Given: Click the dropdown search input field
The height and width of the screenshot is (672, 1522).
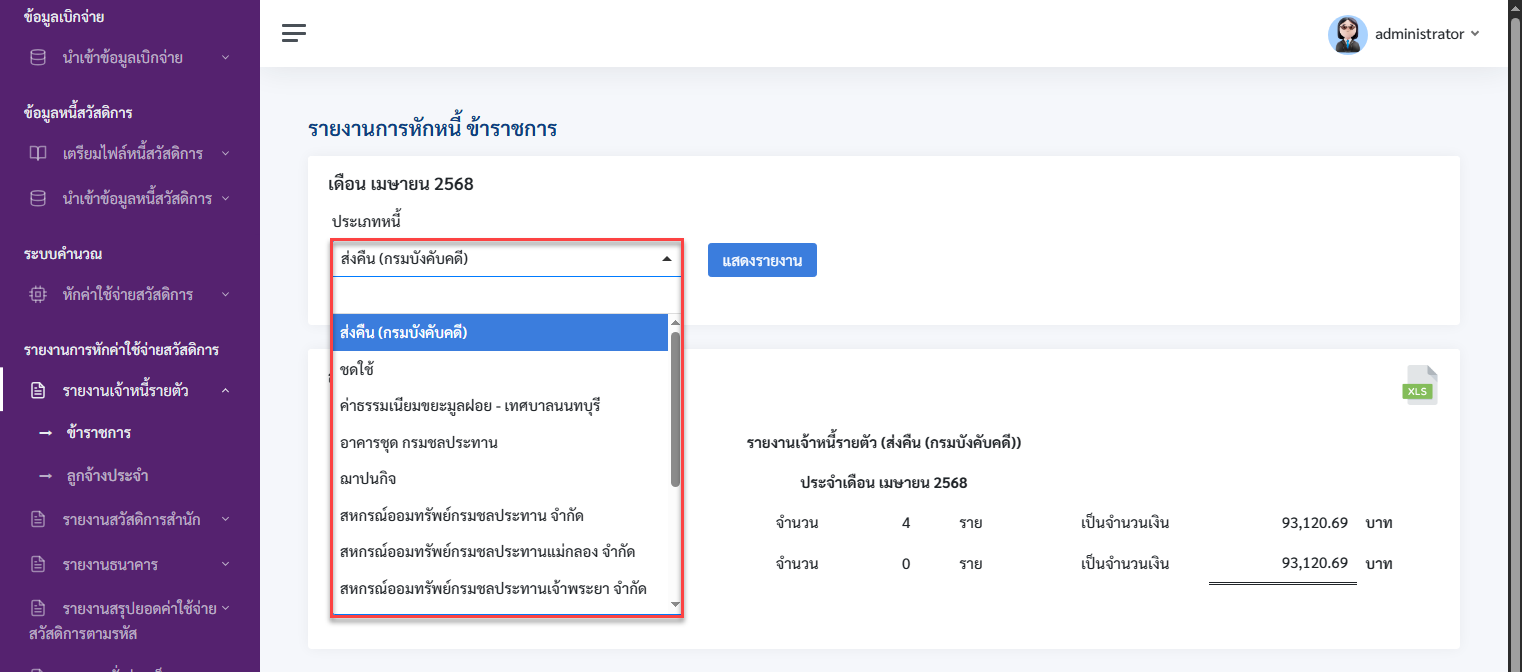Looking at the screenshot, I should [507, 295].
